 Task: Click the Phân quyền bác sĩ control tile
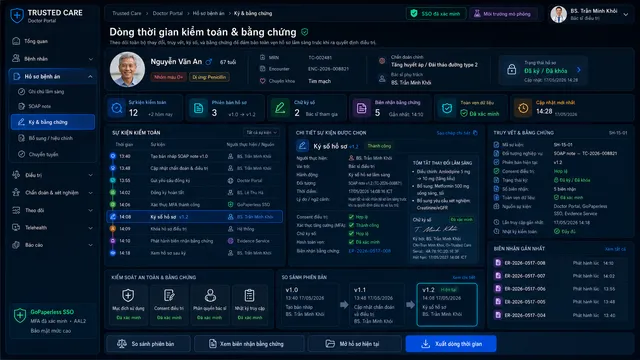pos(209,304)
